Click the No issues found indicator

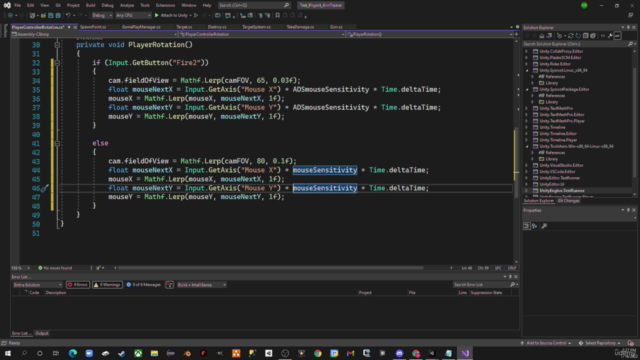tap(55, 268)
